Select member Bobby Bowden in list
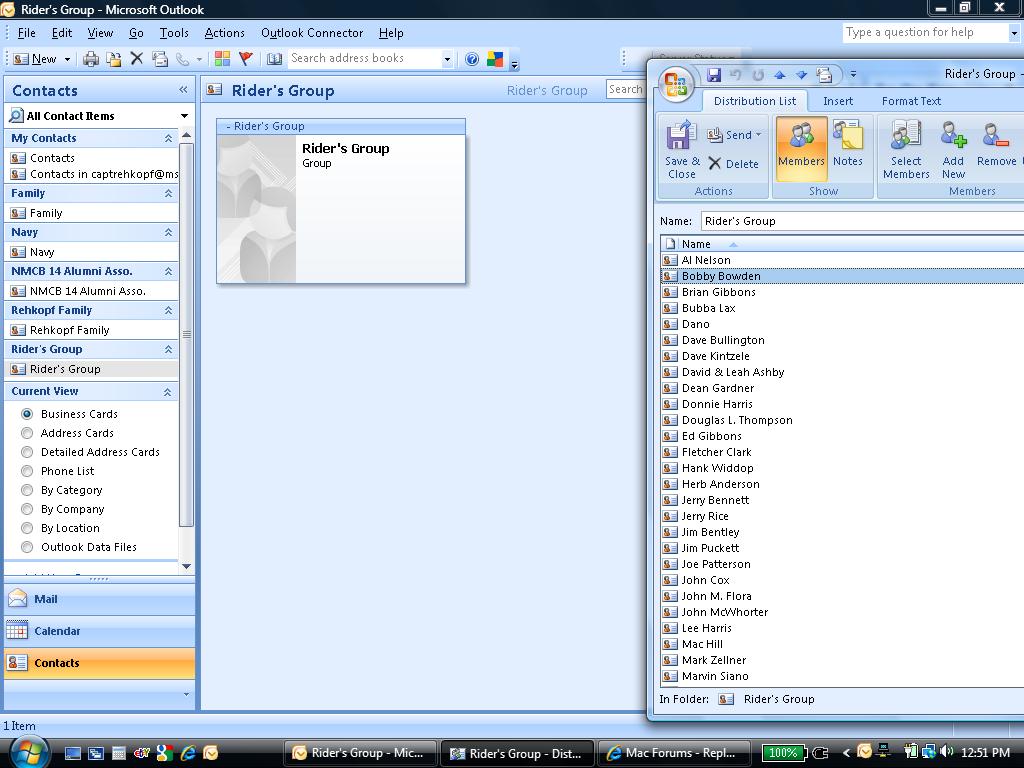Viewport: 1024px width, 768px height. coord(842,276)
